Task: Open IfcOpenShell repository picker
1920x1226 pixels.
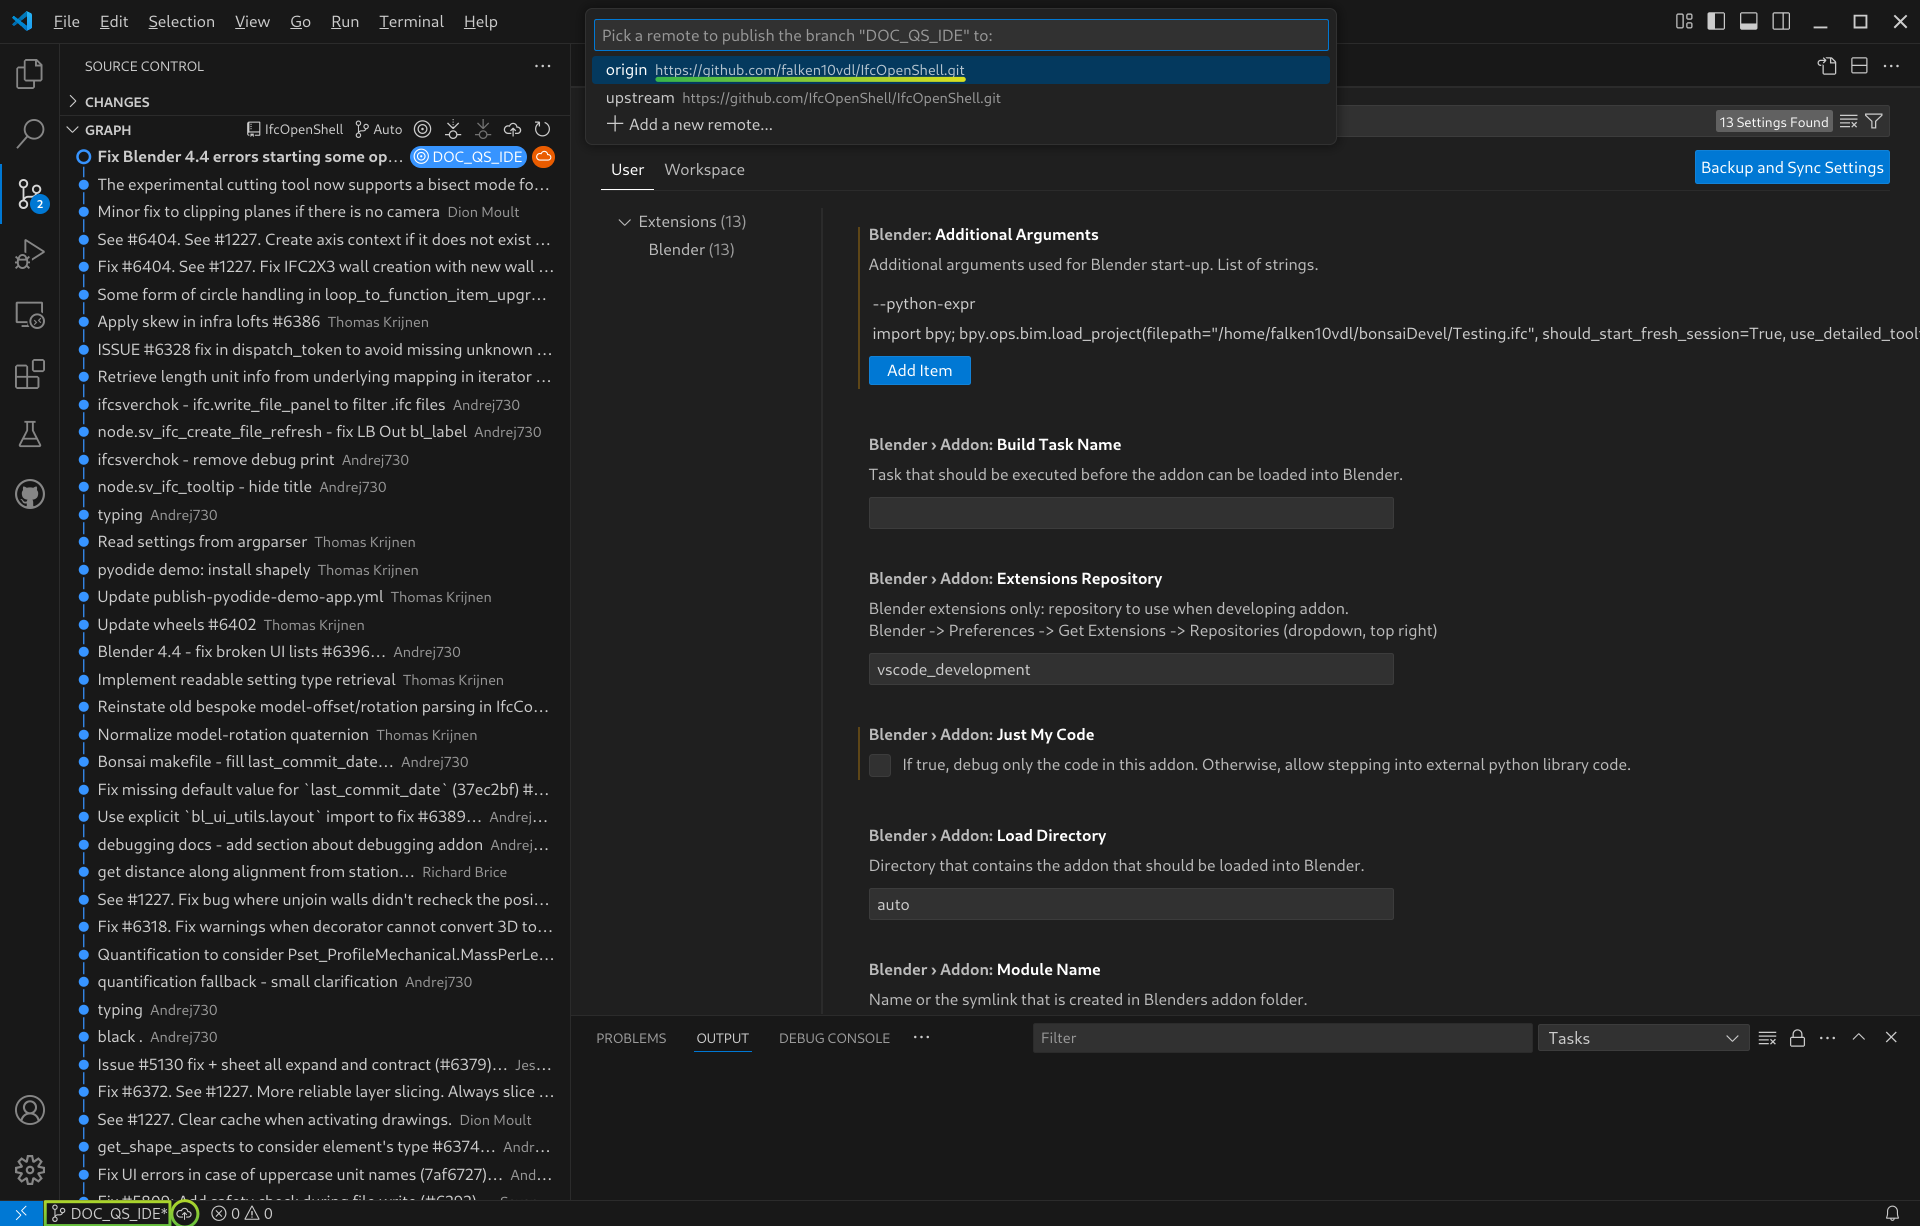Action: (295, 130)
